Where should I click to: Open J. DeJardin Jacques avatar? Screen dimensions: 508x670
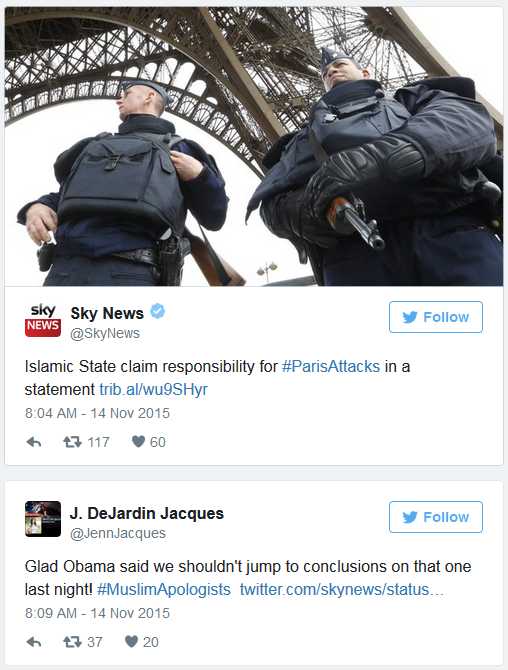43,519
